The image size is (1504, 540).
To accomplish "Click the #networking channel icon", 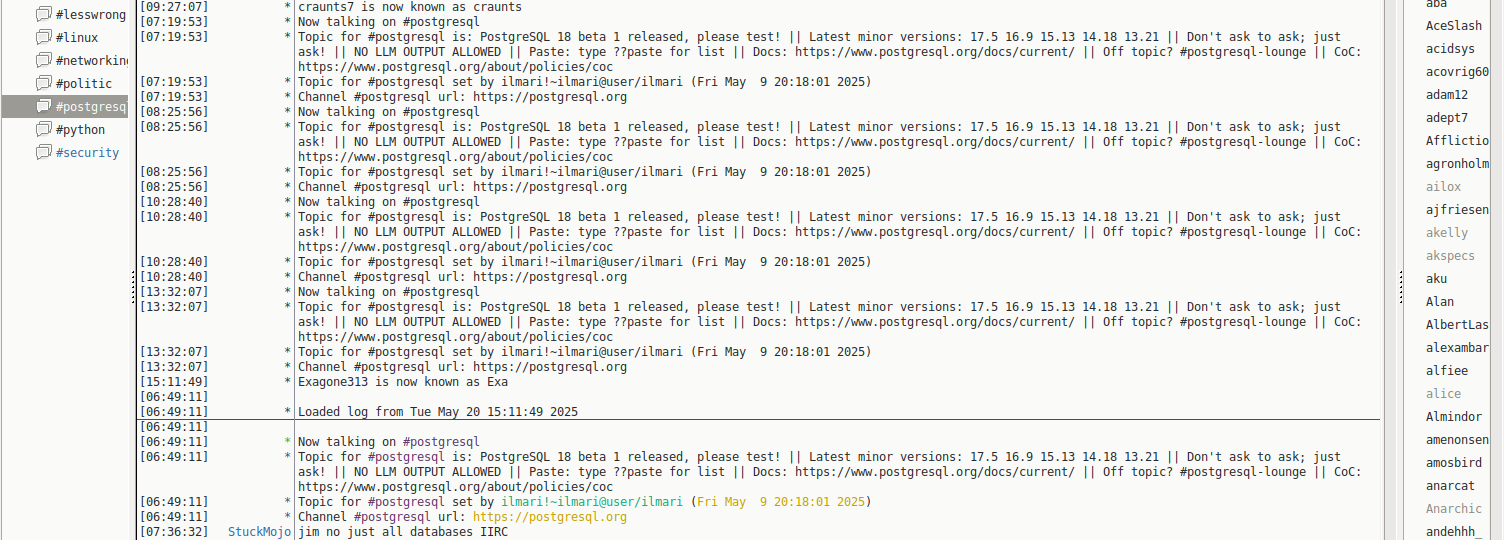I will pos(43,61).
